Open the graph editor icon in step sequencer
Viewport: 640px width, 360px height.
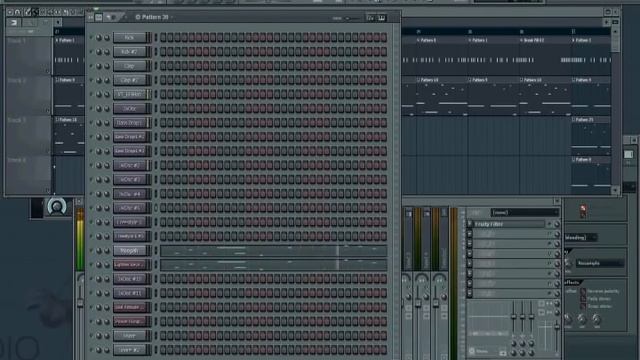pos(371,18)
